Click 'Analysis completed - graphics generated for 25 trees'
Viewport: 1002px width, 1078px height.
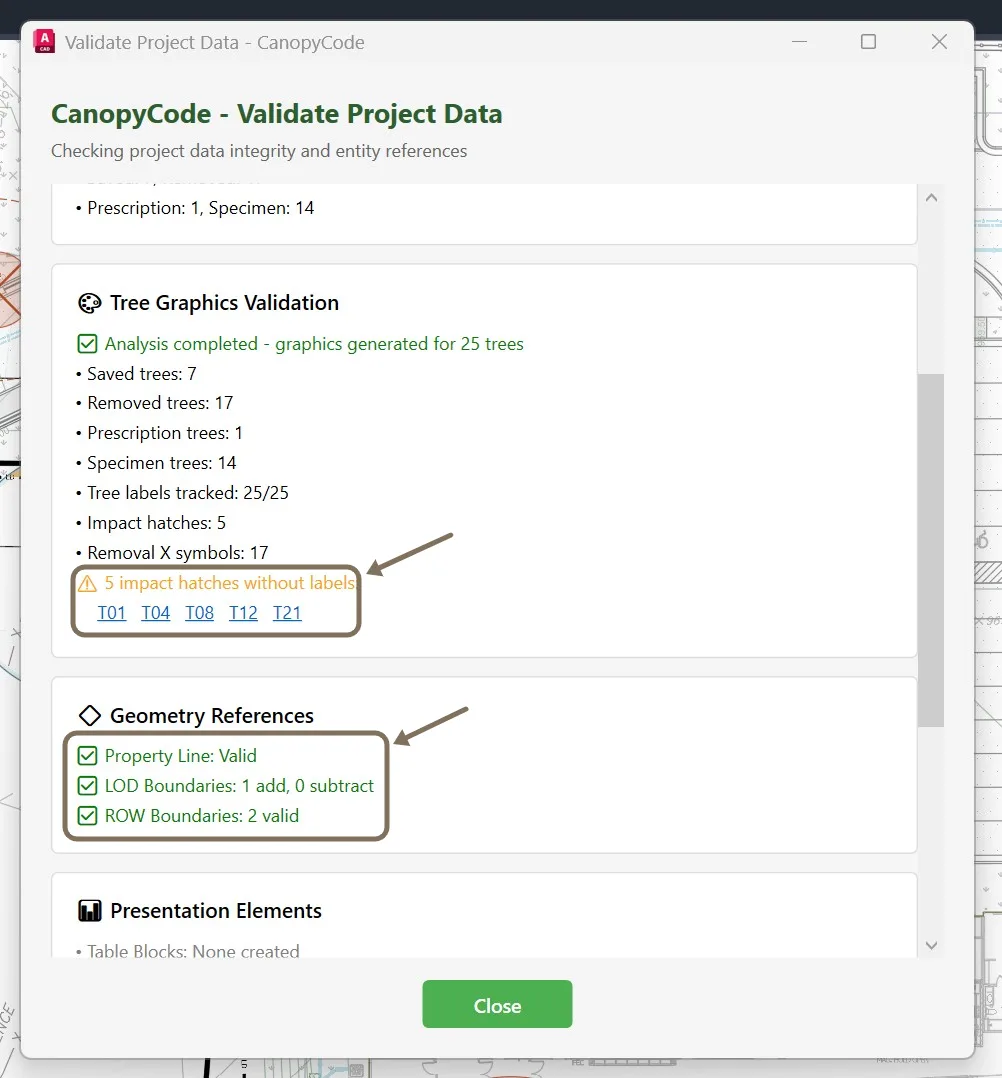314,344
